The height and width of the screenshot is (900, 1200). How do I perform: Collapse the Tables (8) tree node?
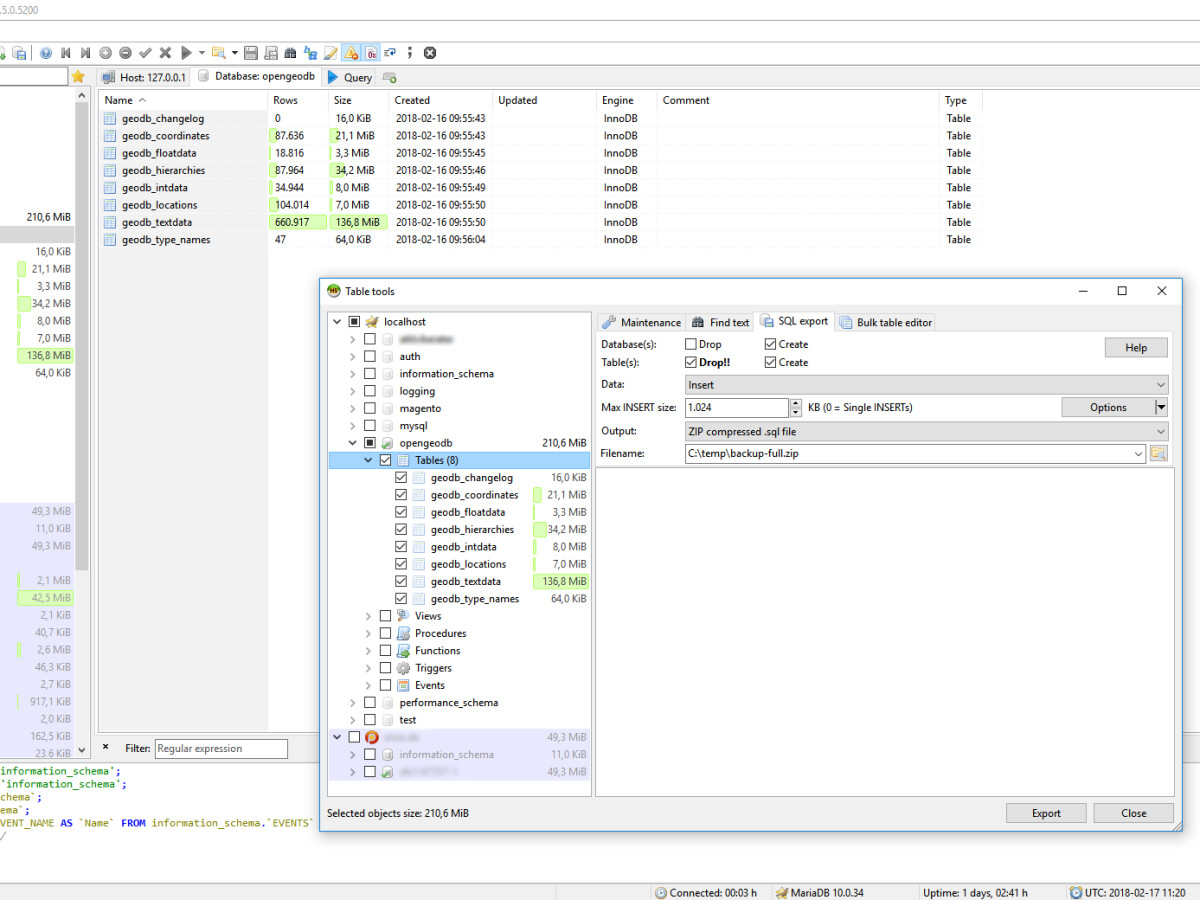(x=368, y=459)
